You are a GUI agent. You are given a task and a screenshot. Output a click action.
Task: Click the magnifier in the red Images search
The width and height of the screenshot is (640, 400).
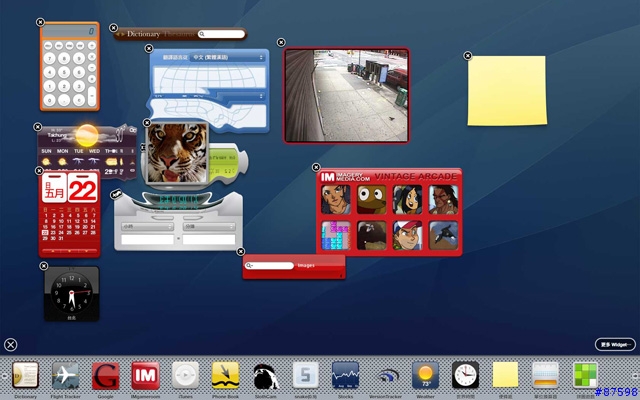(249, 266)
